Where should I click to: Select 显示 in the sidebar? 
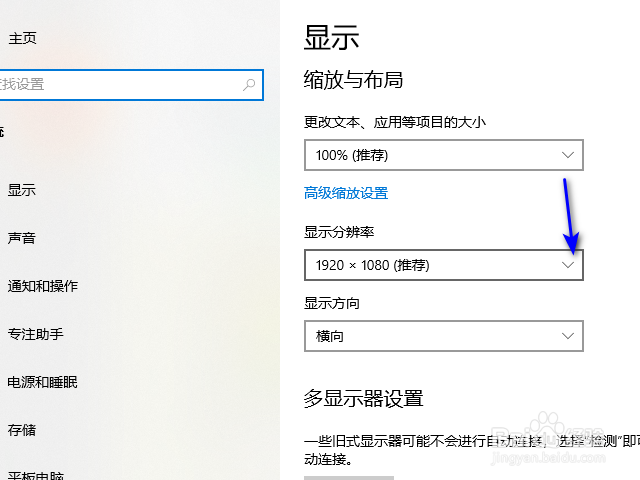(x=22, y=190)
